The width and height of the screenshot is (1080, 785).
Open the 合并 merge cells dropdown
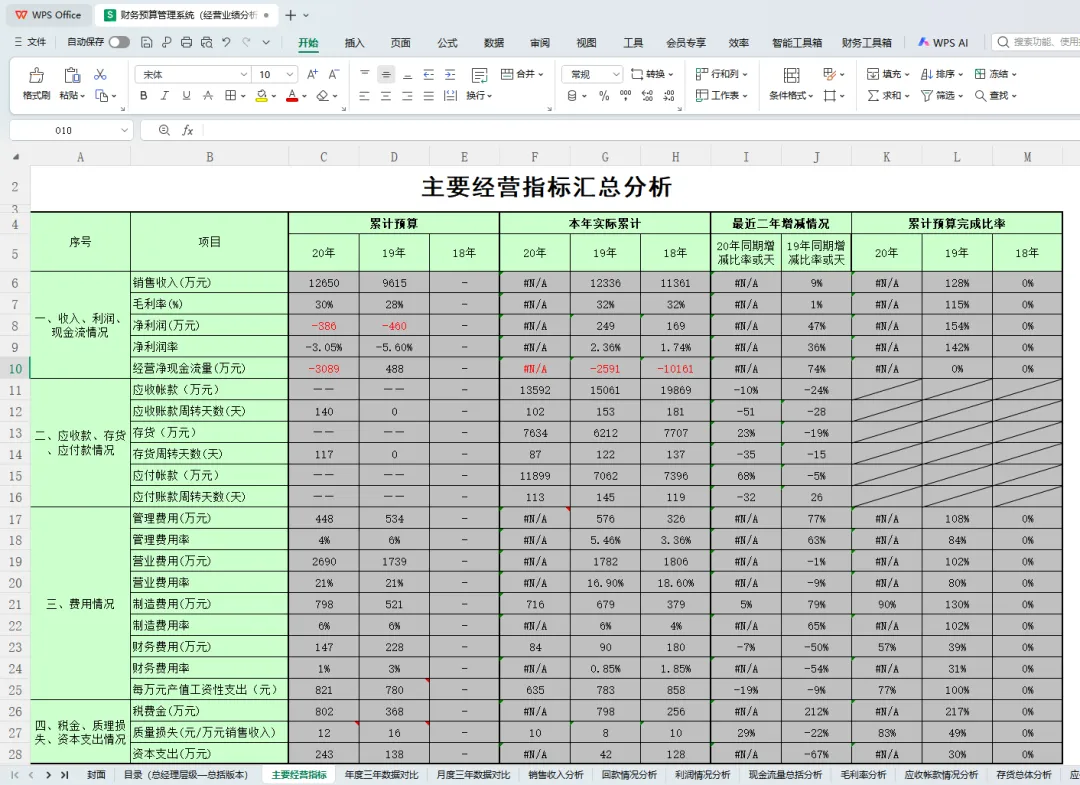pyautogui.click(x=522, y=74)
